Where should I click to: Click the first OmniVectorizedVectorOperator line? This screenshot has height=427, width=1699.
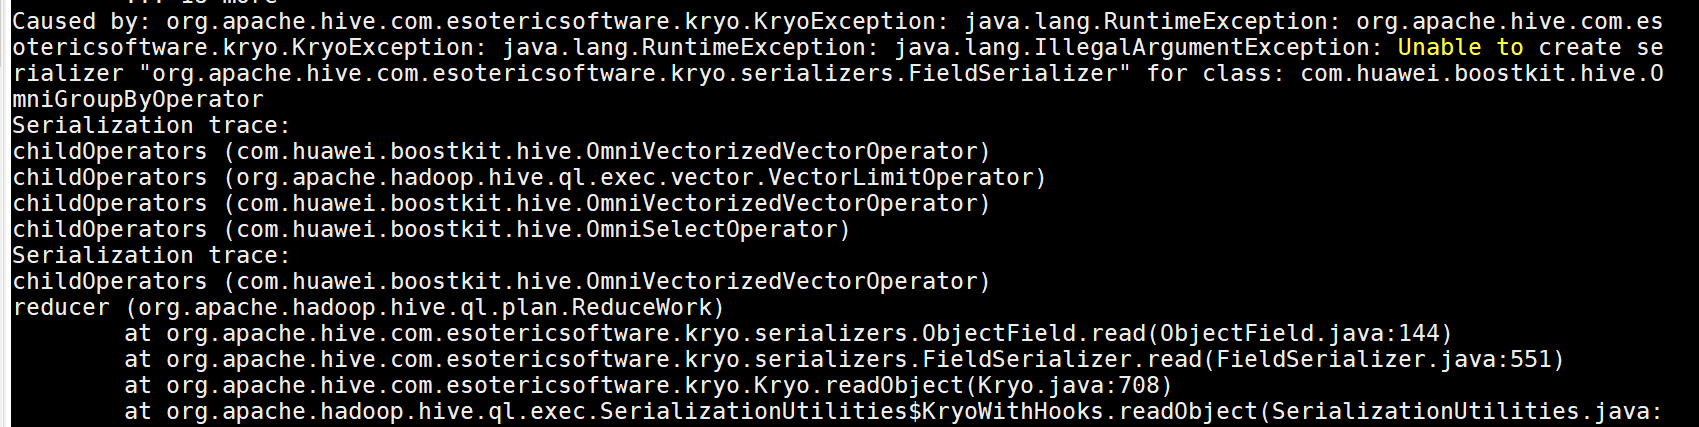(501, 151)
